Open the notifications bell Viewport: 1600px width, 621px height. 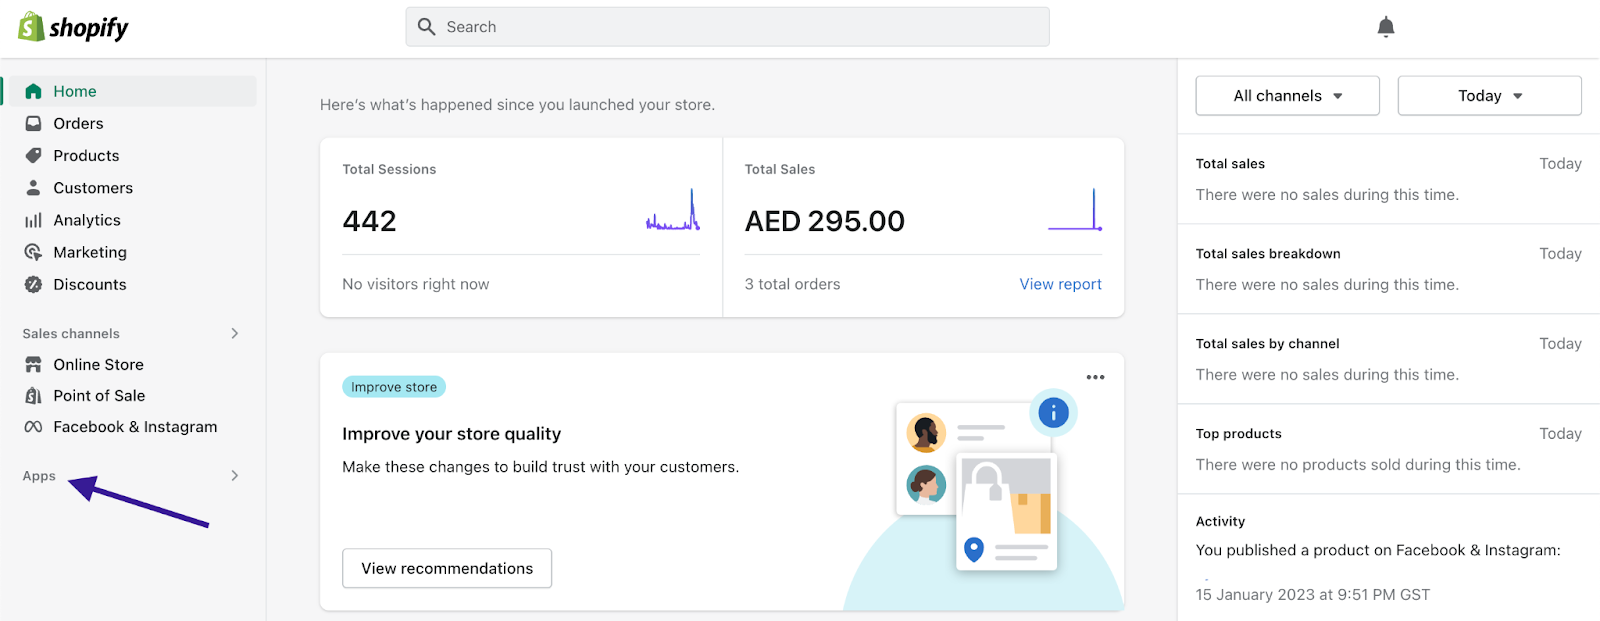(x=1385, y=27)
